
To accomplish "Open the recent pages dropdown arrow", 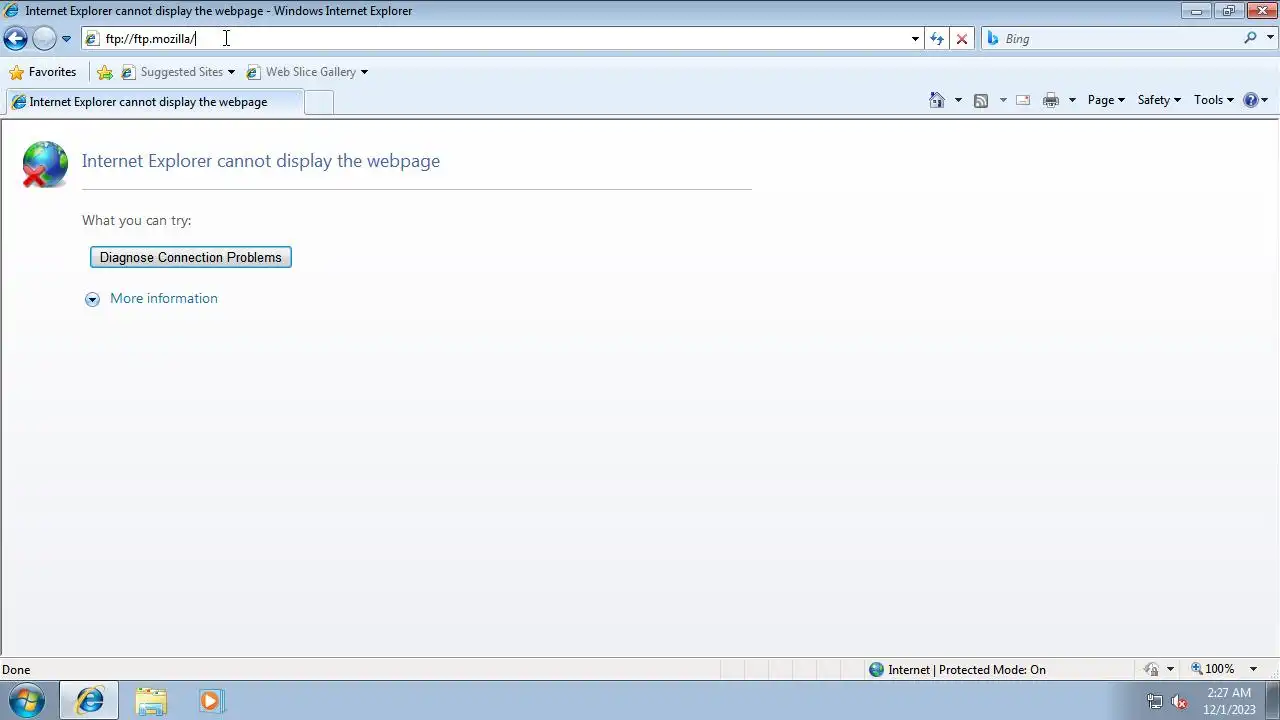I will (x=66, y=39).
